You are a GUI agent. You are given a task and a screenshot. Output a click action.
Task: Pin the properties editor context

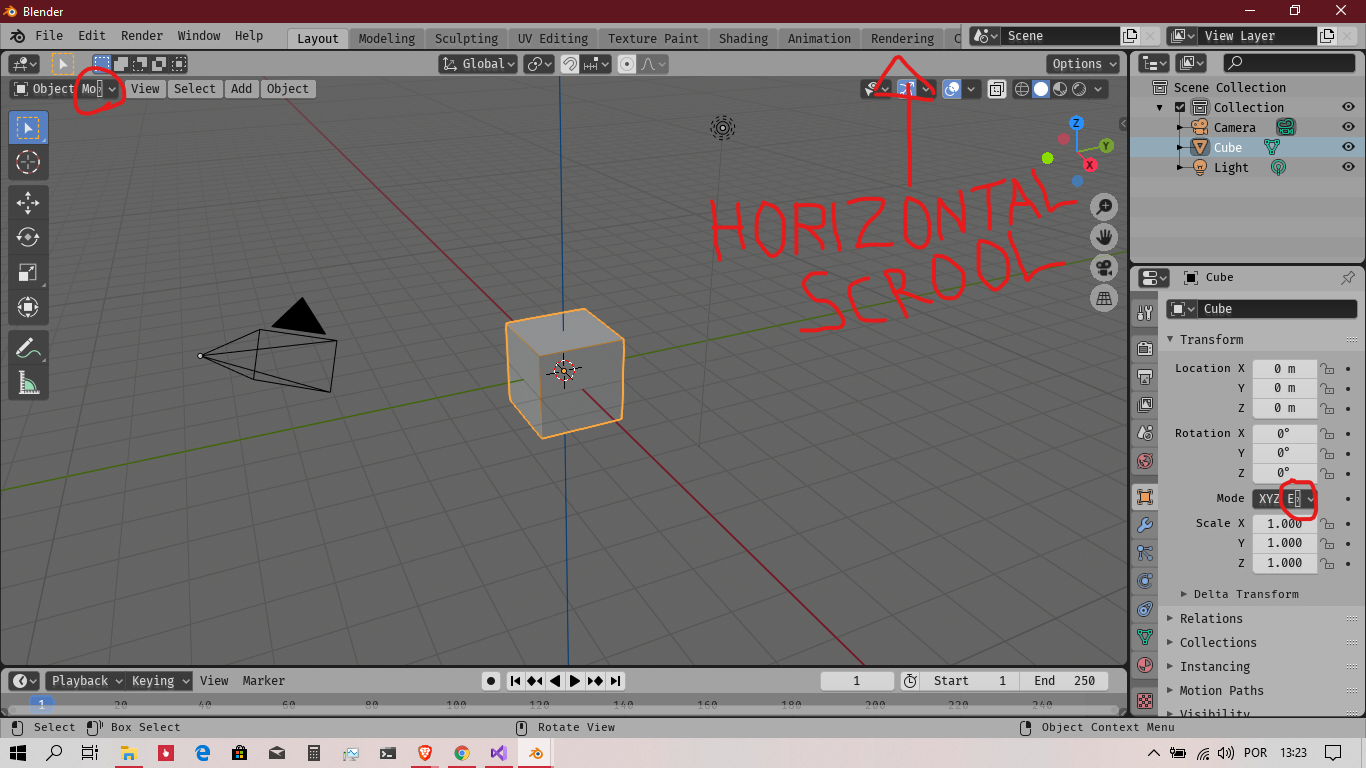(1347, 278)
